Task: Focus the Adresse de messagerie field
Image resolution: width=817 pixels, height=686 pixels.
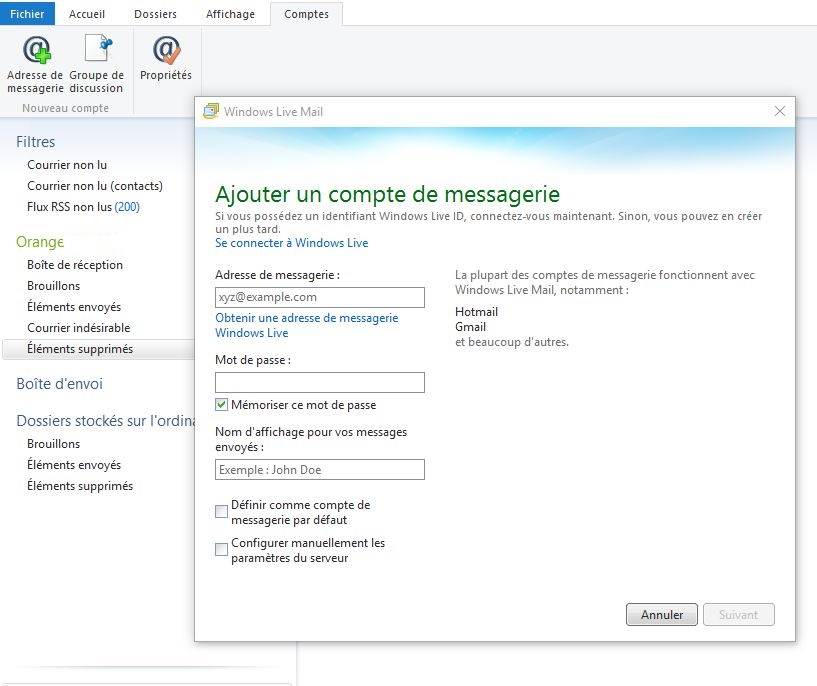Action: coord(320,297)
